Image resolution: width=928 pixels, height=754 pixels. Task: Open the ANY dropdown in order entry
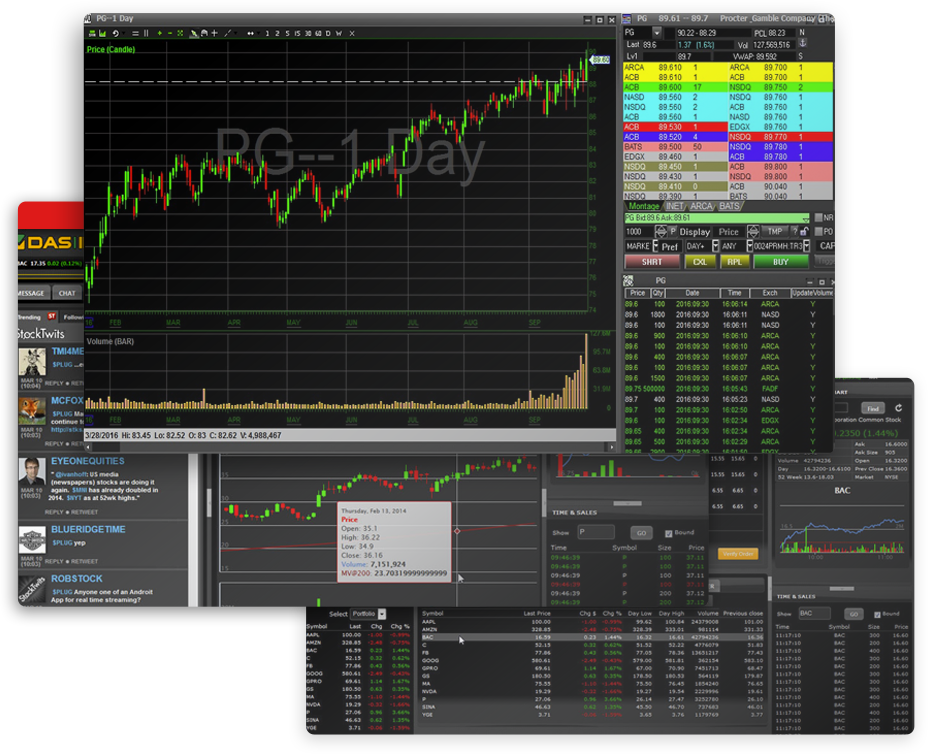click(x=749, y=246)
